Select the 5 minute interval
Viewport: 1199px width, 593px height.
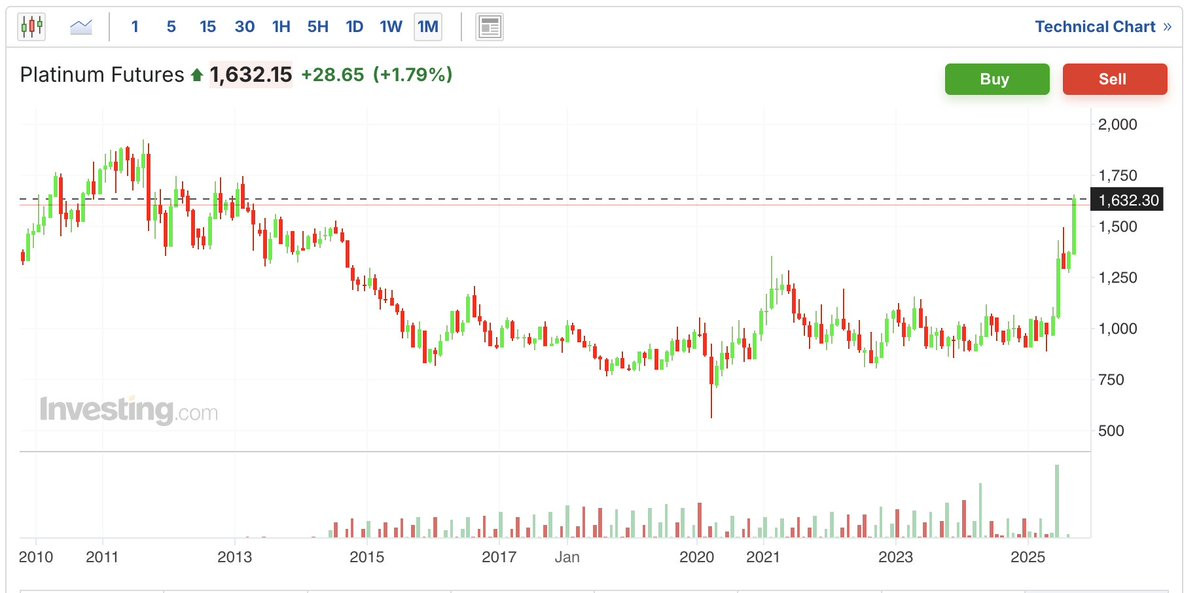(x=171, y=27)
